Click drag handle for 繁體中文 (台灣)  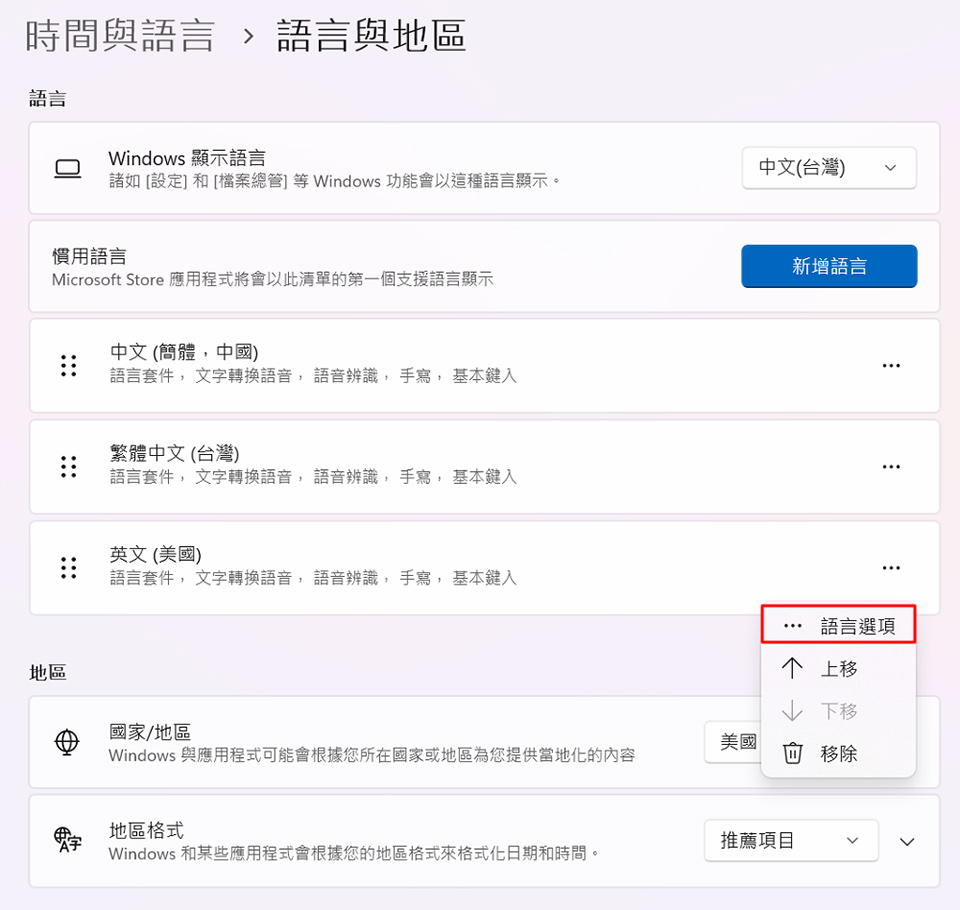(68, 467)
